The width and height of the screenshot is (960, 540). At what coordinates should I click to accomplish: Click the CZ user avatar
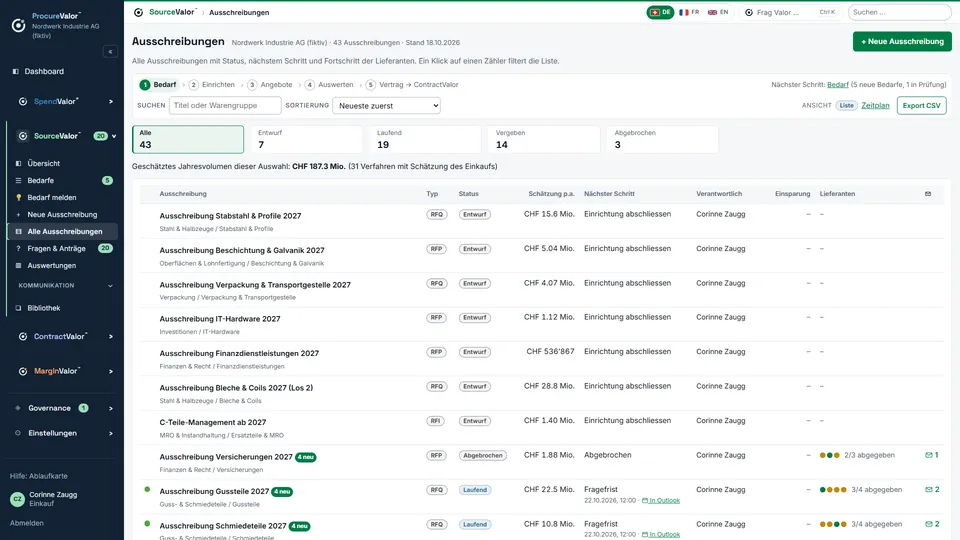[17, 499]
